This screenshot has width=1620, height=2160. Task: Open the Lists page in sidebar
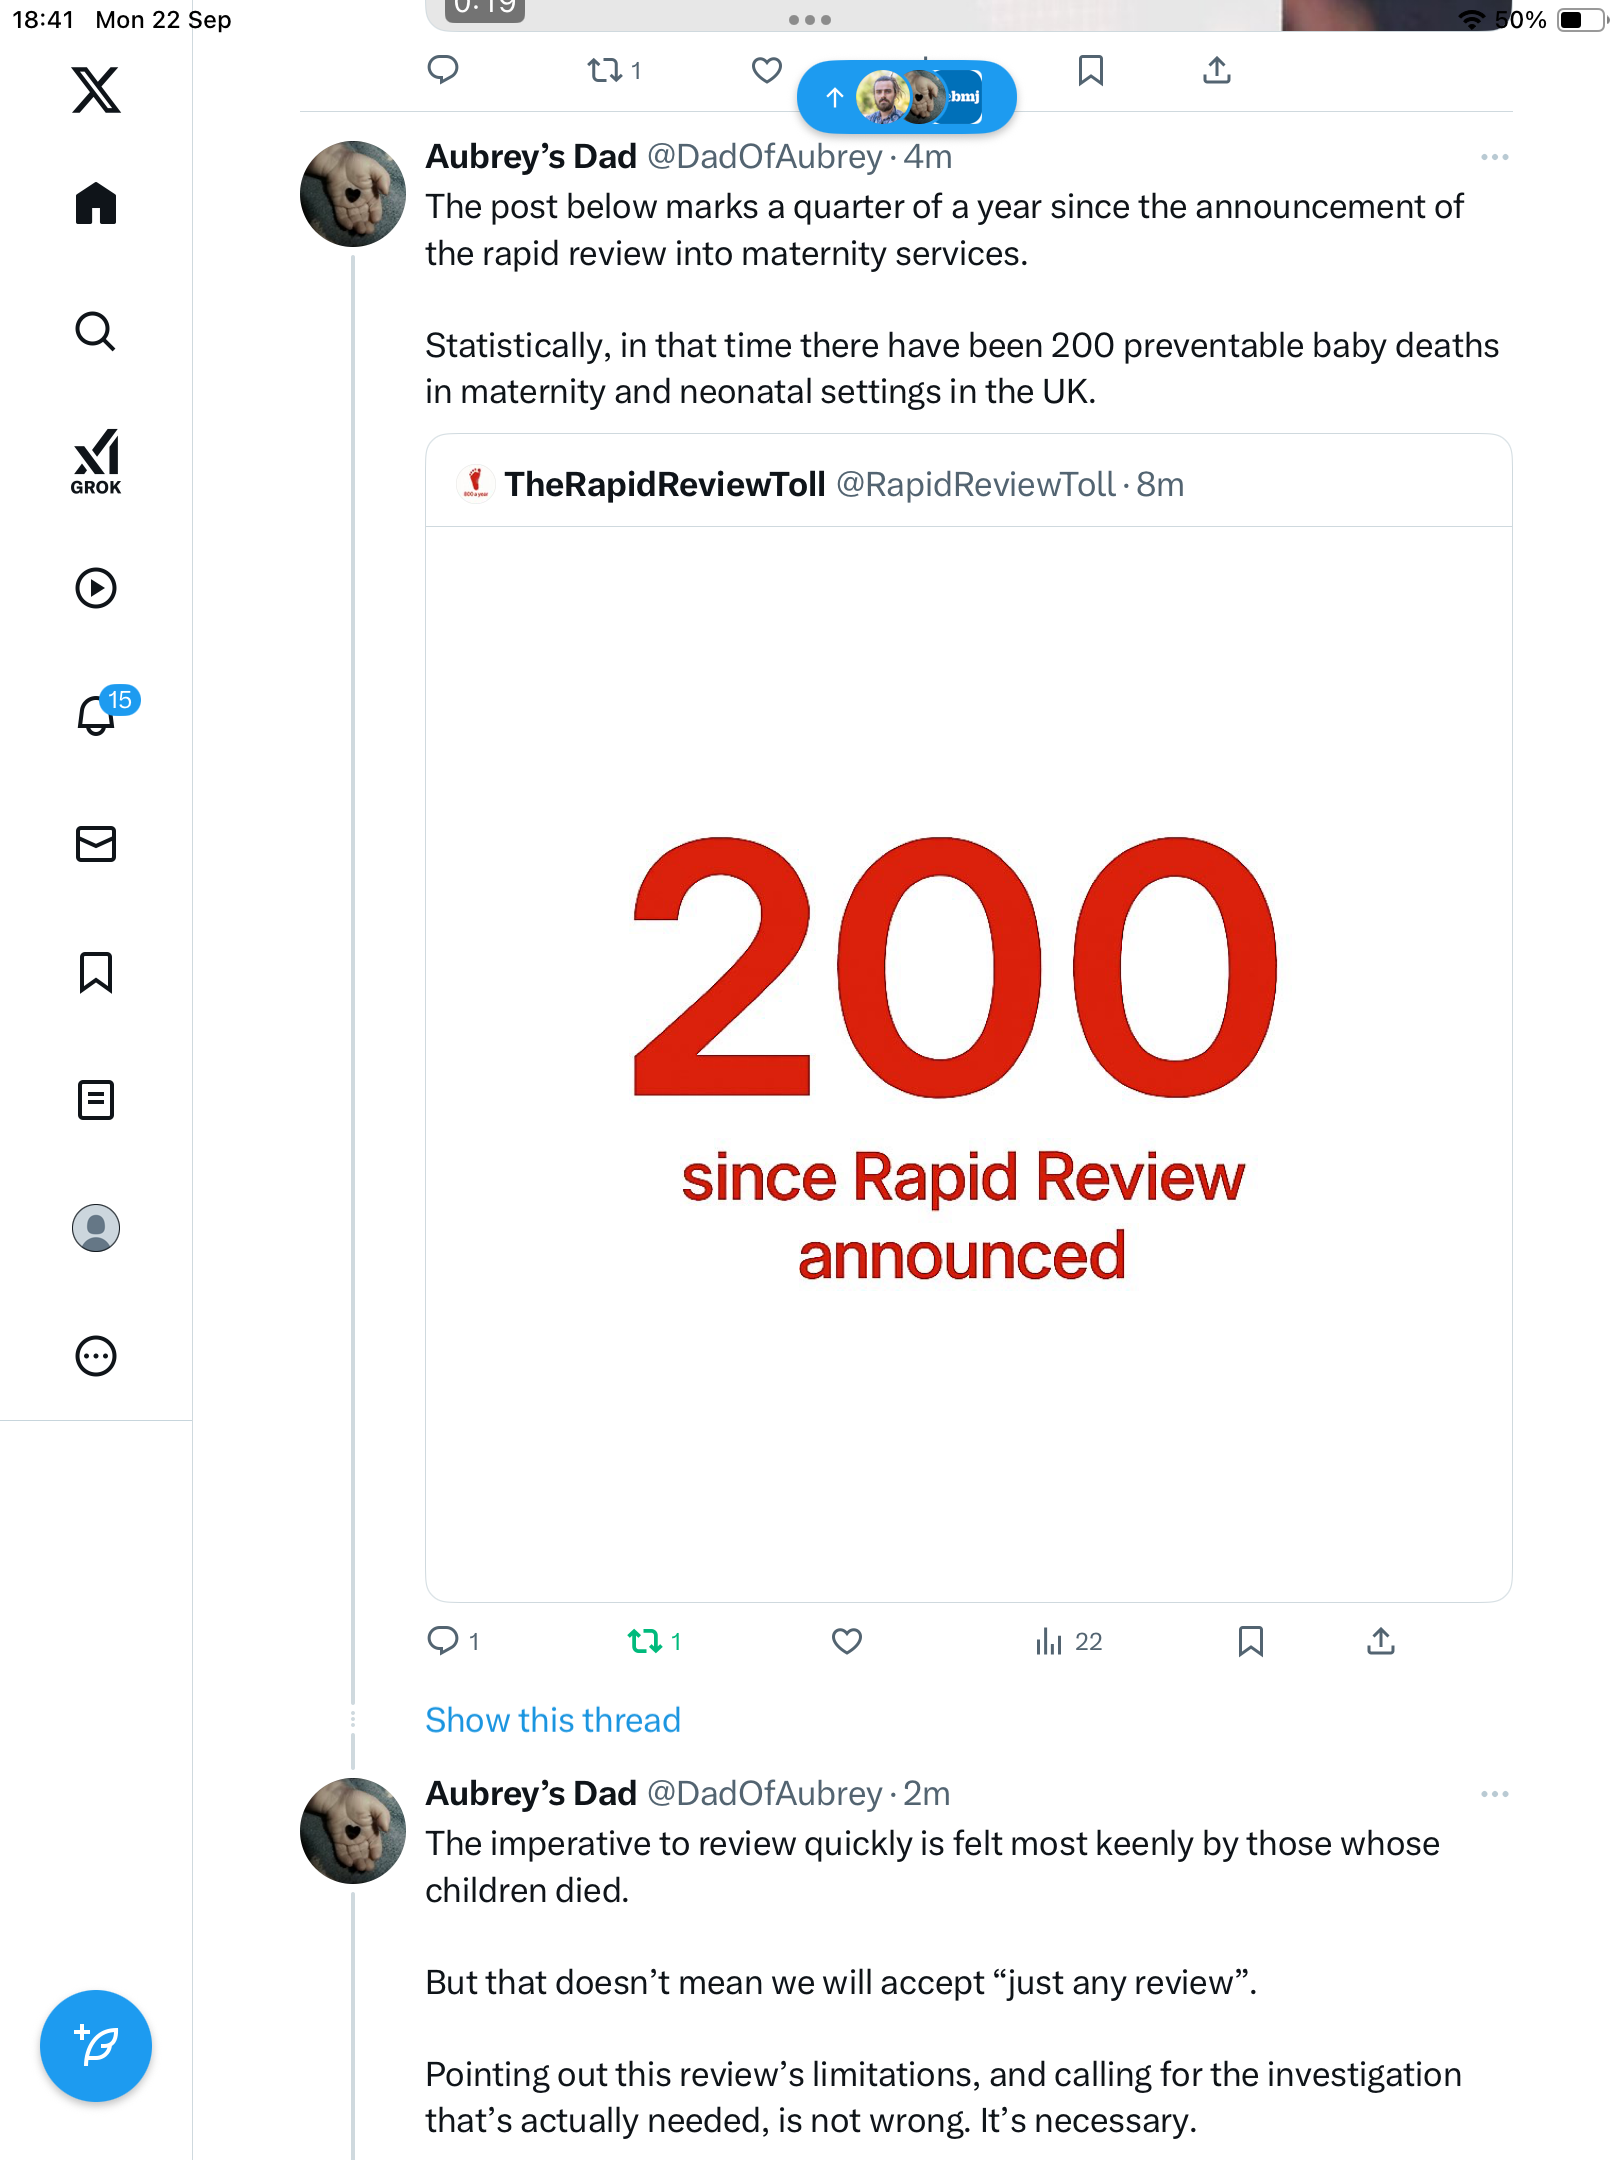[96, 1100]
